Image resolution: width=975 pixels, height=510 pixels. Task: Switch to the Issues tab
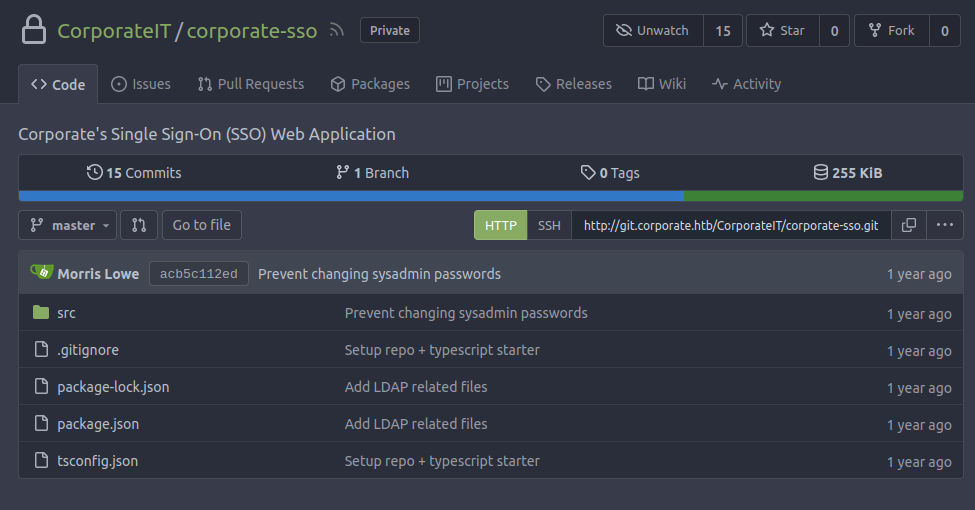point(141,84)
